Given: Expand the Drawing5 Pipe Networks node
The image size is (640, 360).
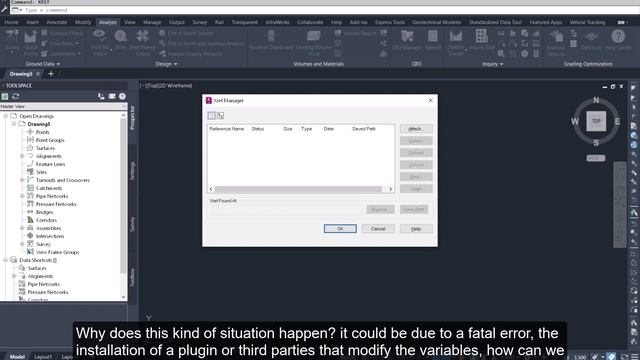Looking at the screenshot, I should [22, 196].
